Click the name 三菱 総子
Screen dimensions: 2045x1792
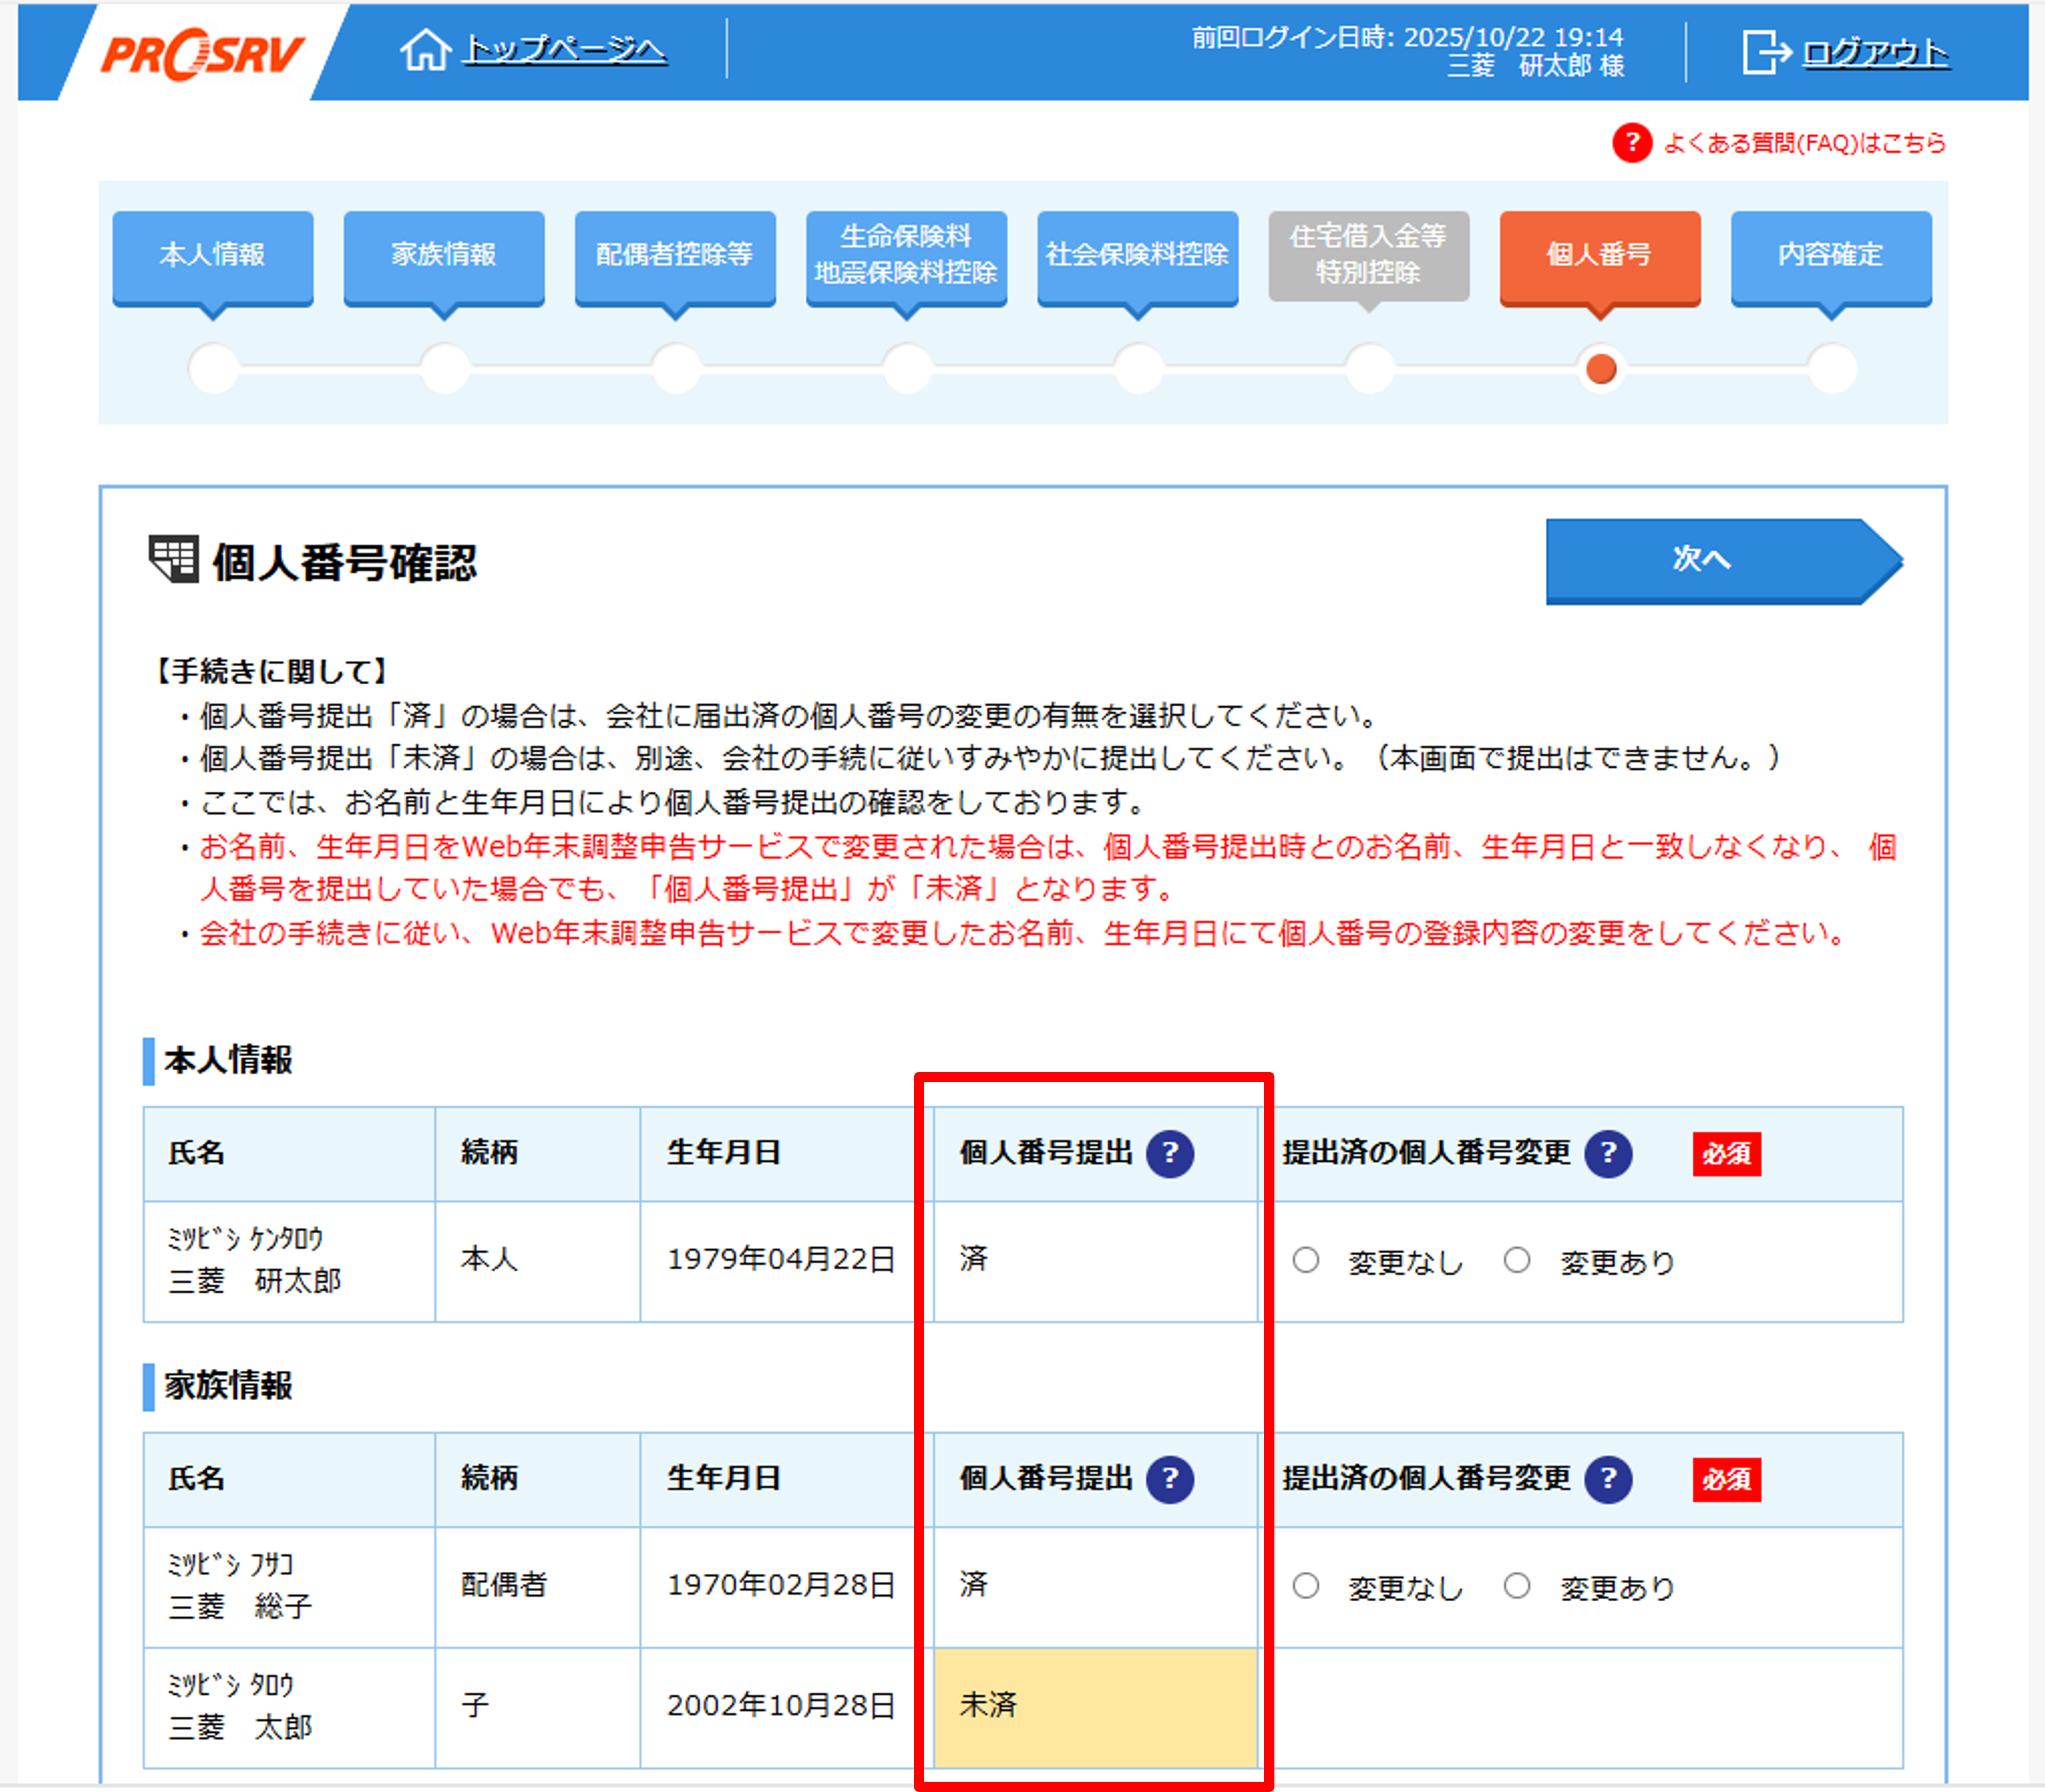click(240, 1607)
